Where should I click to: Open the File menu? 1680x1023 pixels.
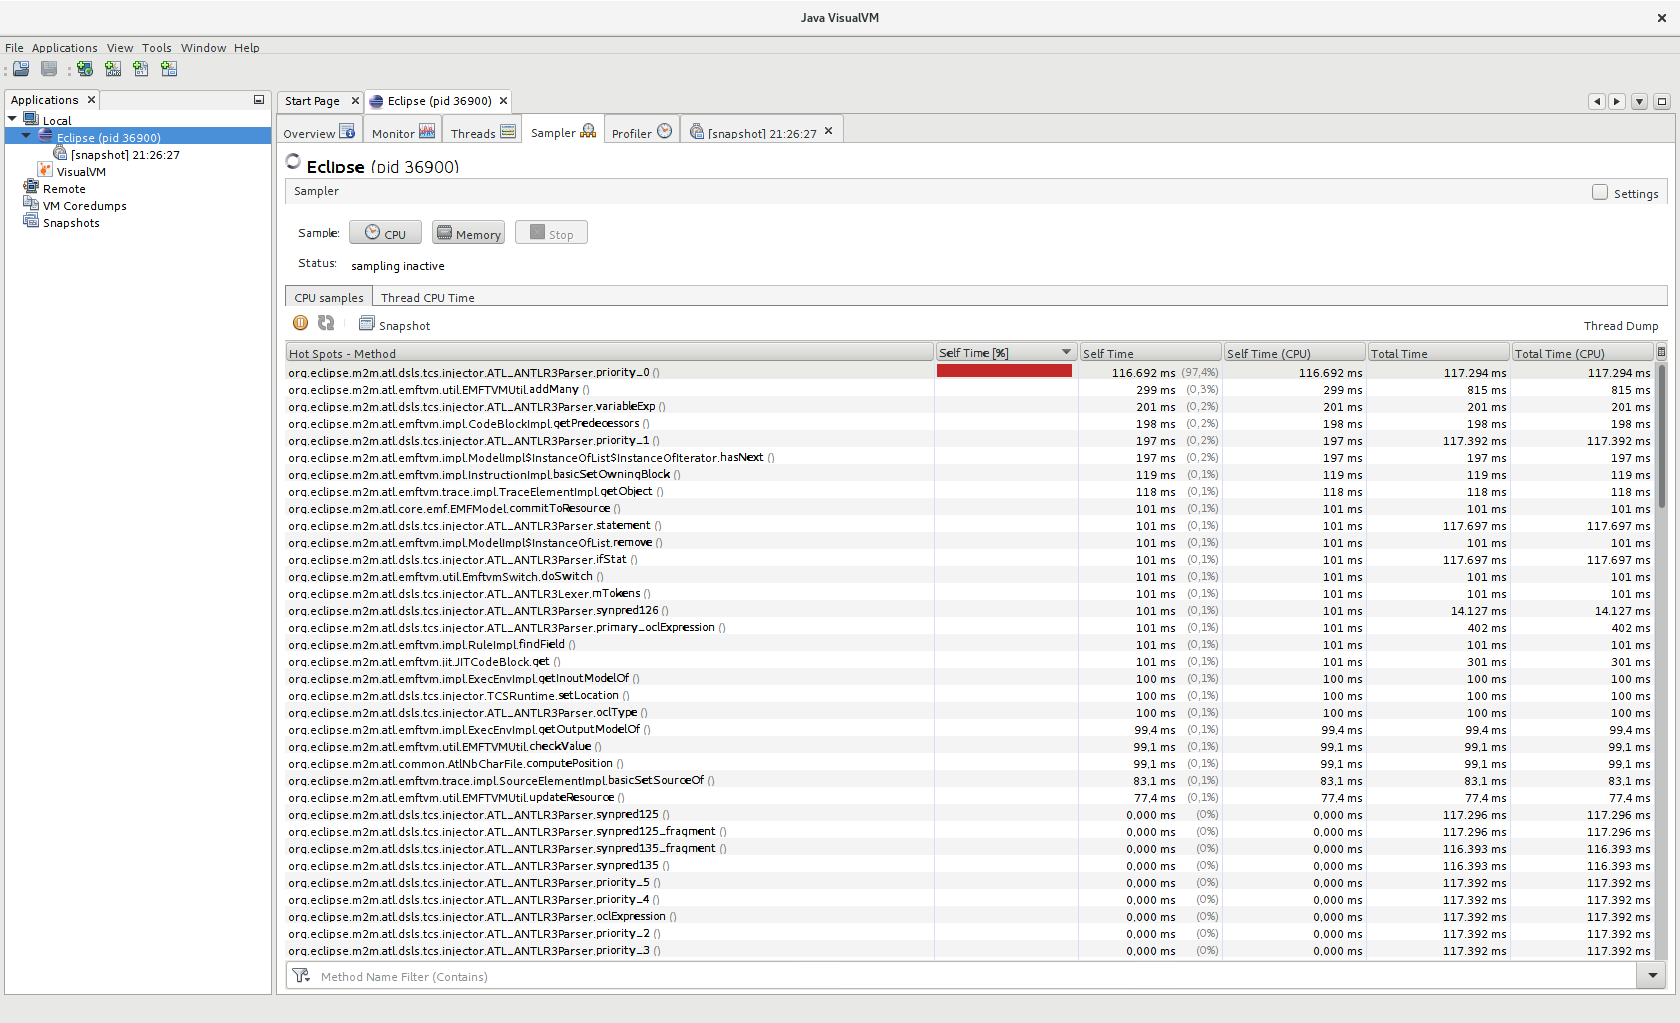14,48
